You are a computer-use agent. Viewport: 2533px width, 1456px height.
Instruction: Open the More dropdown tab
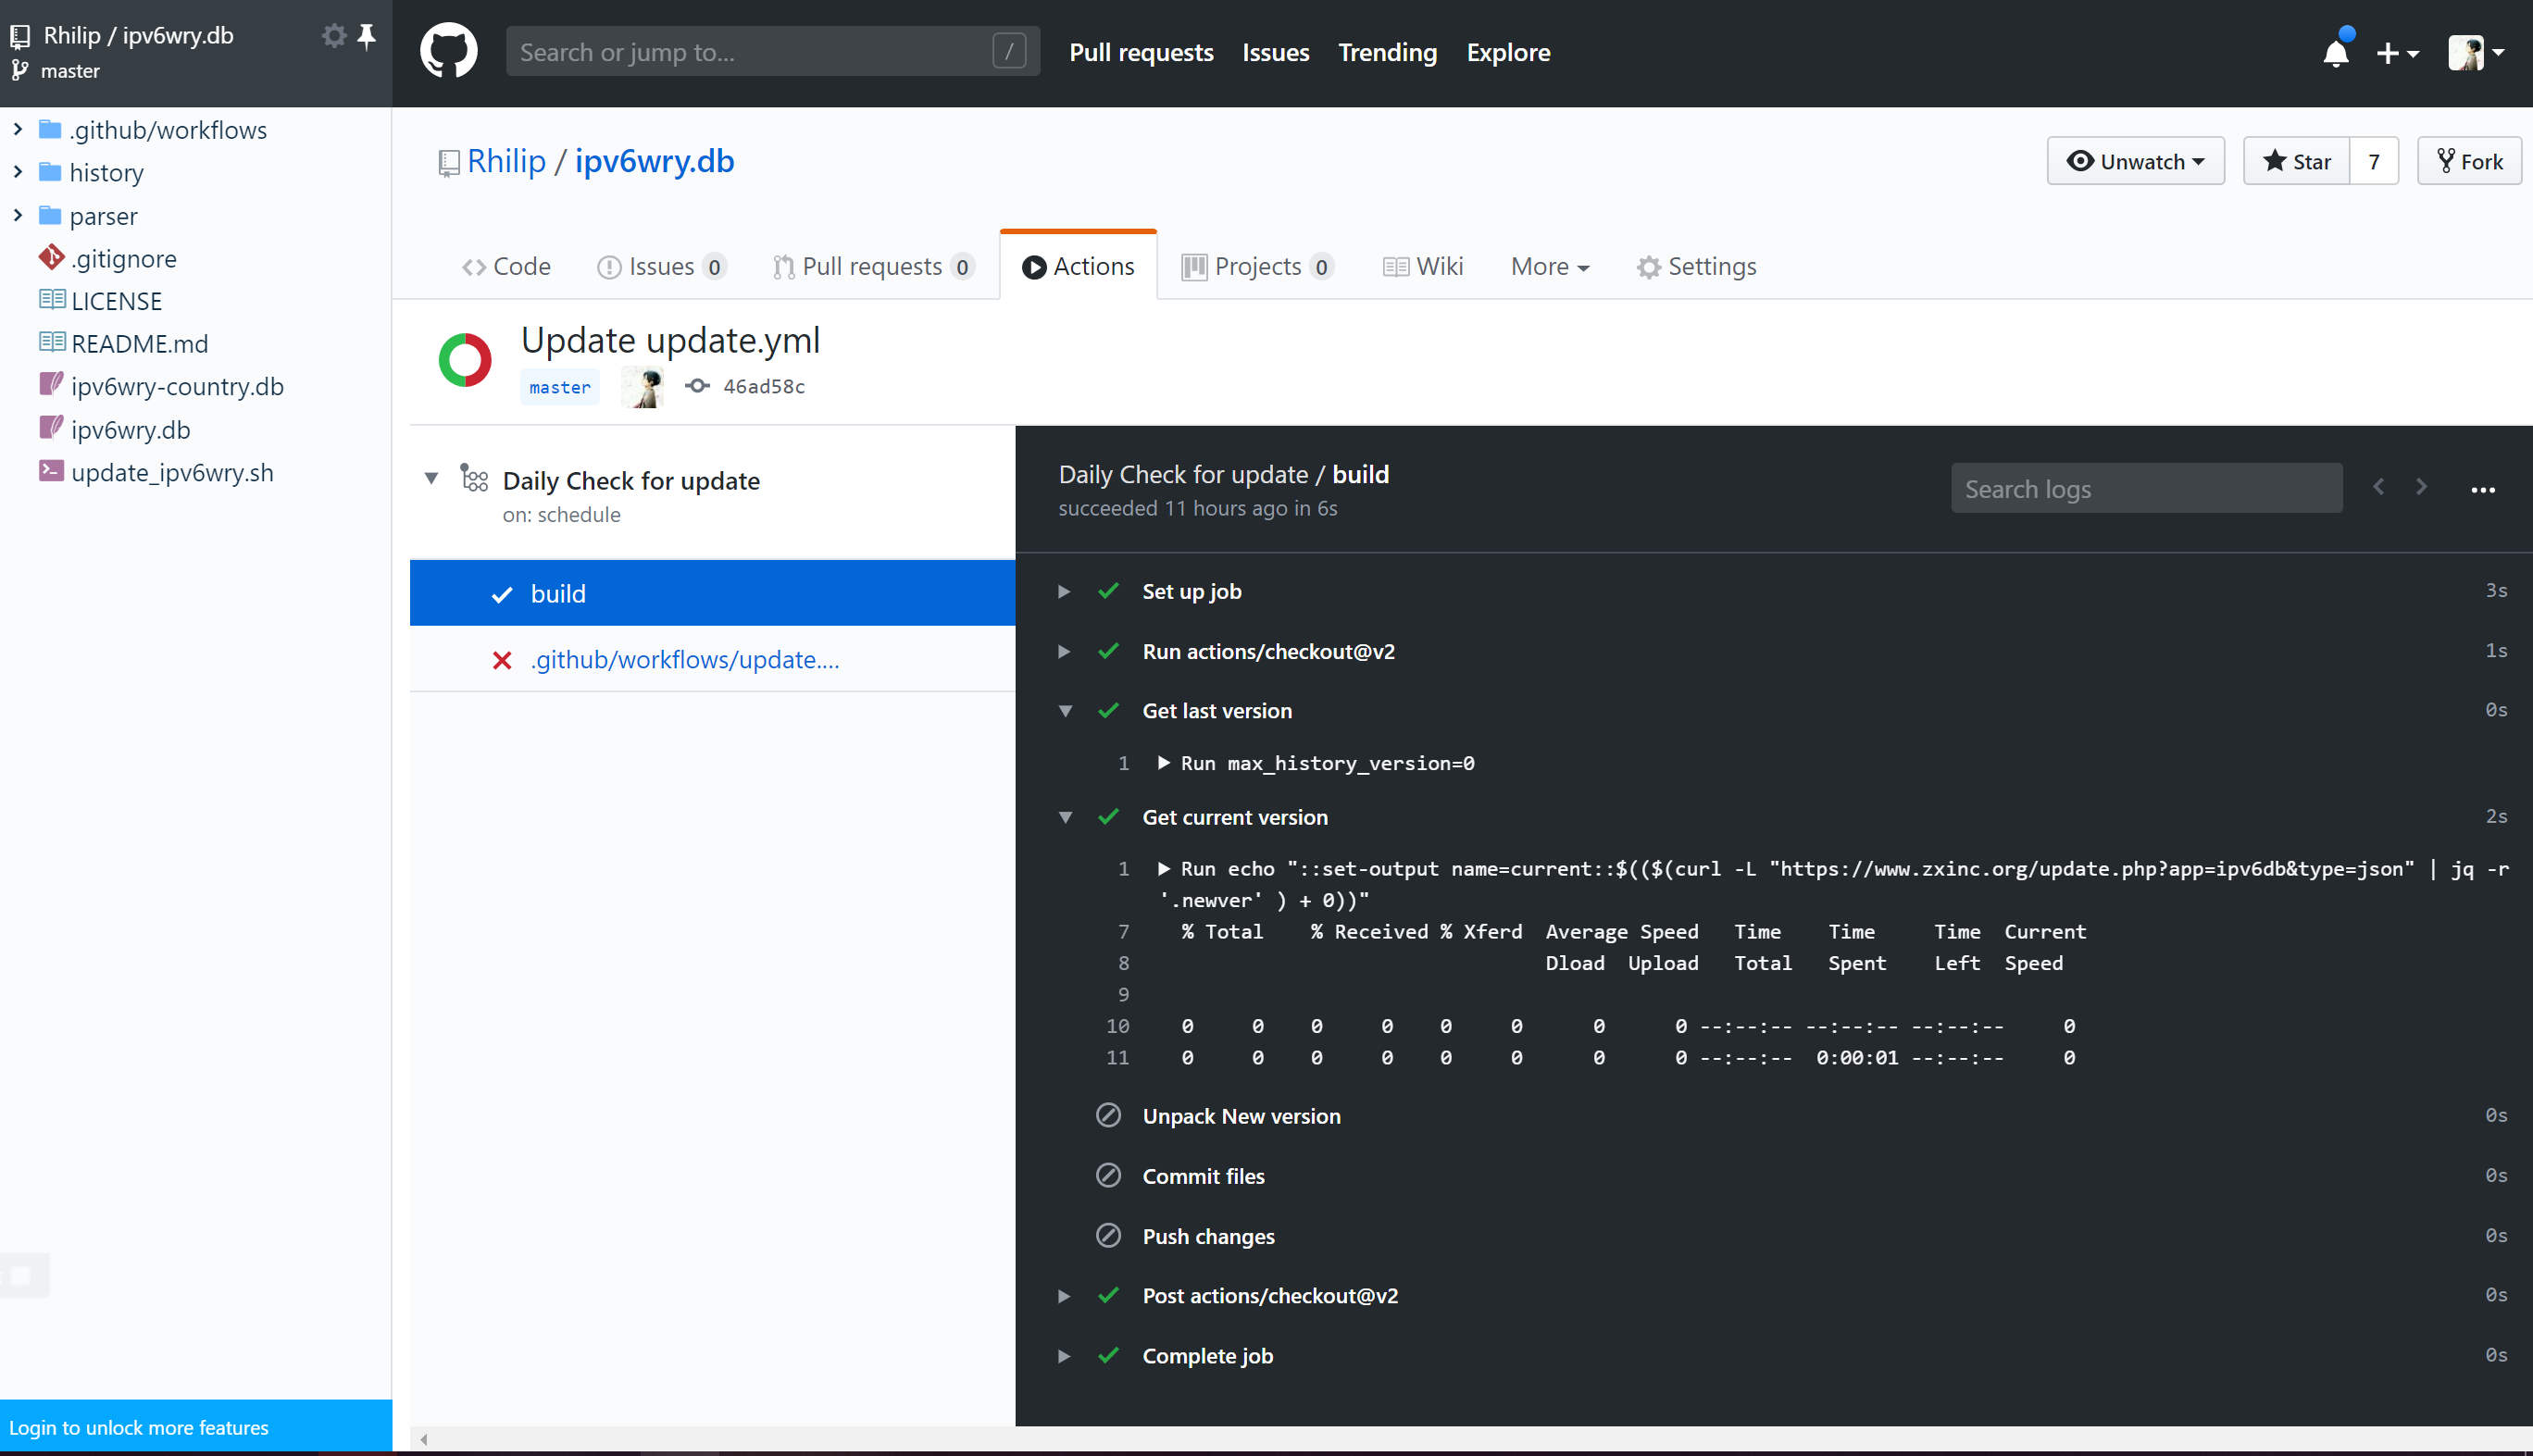(x=1550, y=266)
